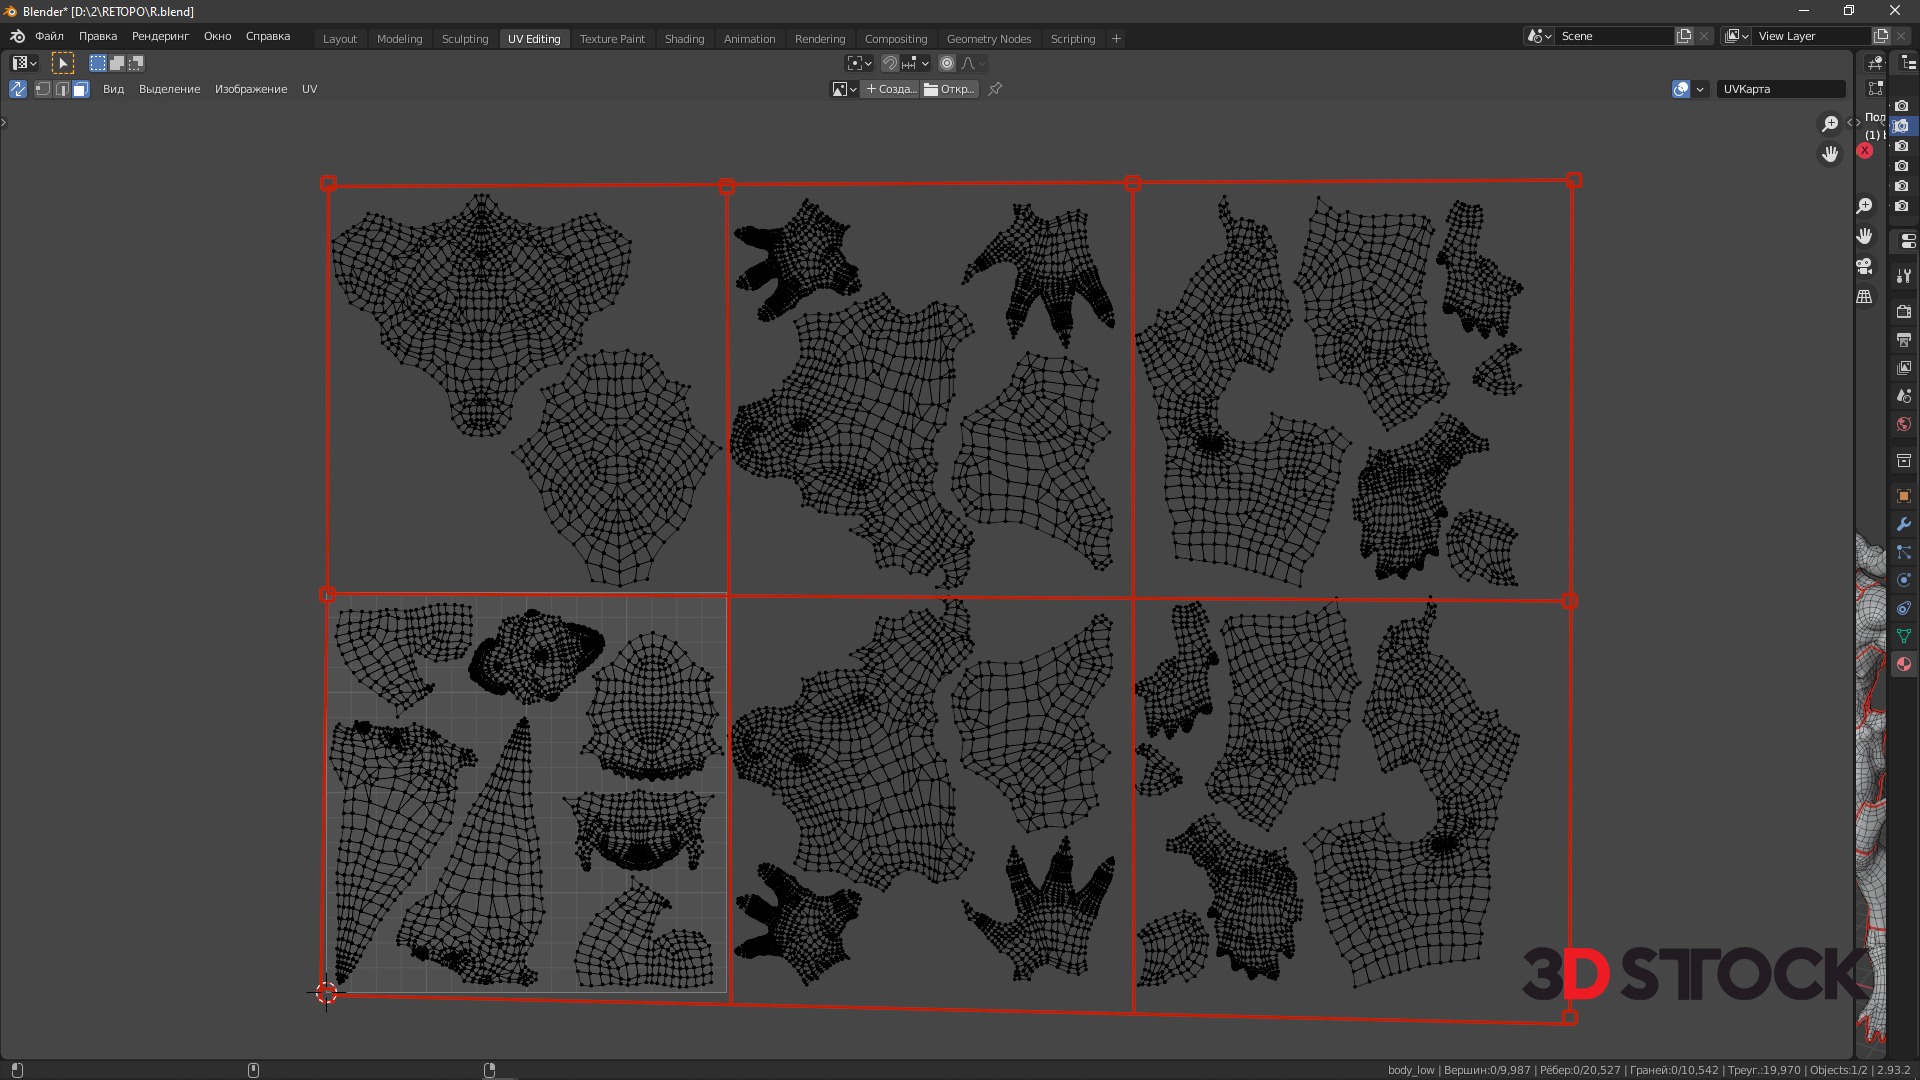Open Material properties tab icon
This screenshot has height=1080, width=1920.
(1903, 665)
